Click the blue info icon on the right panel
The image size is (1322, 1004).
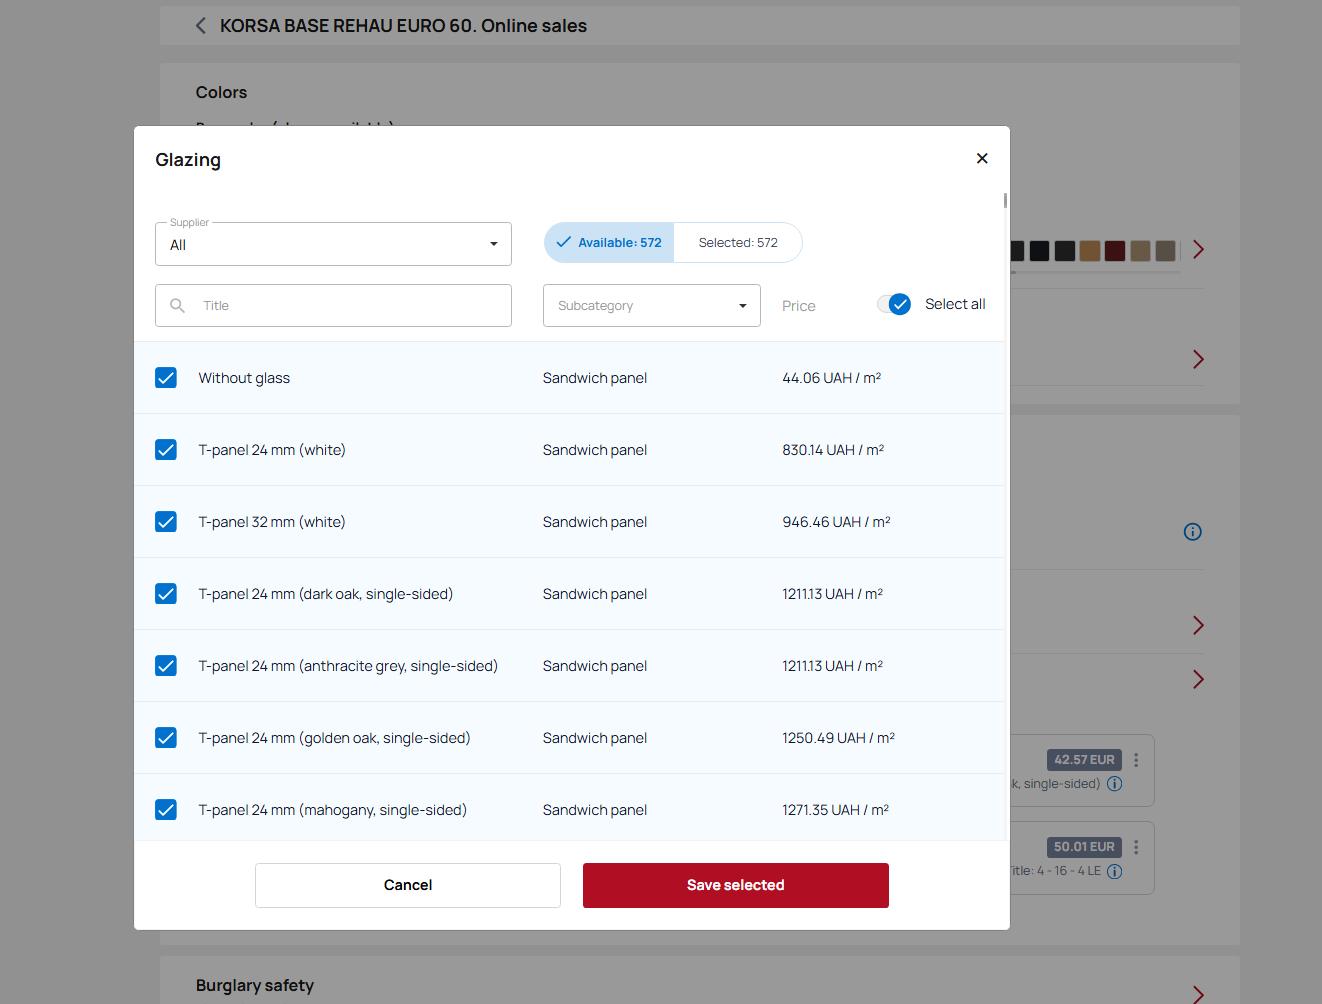point(1192,532)
